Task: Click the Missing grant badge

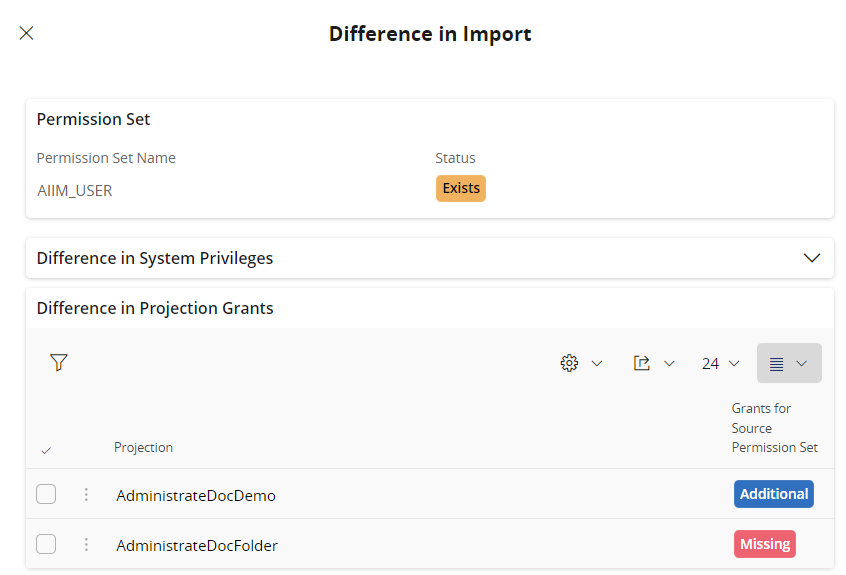Action: pyautogui.click(x=765, y=544)
